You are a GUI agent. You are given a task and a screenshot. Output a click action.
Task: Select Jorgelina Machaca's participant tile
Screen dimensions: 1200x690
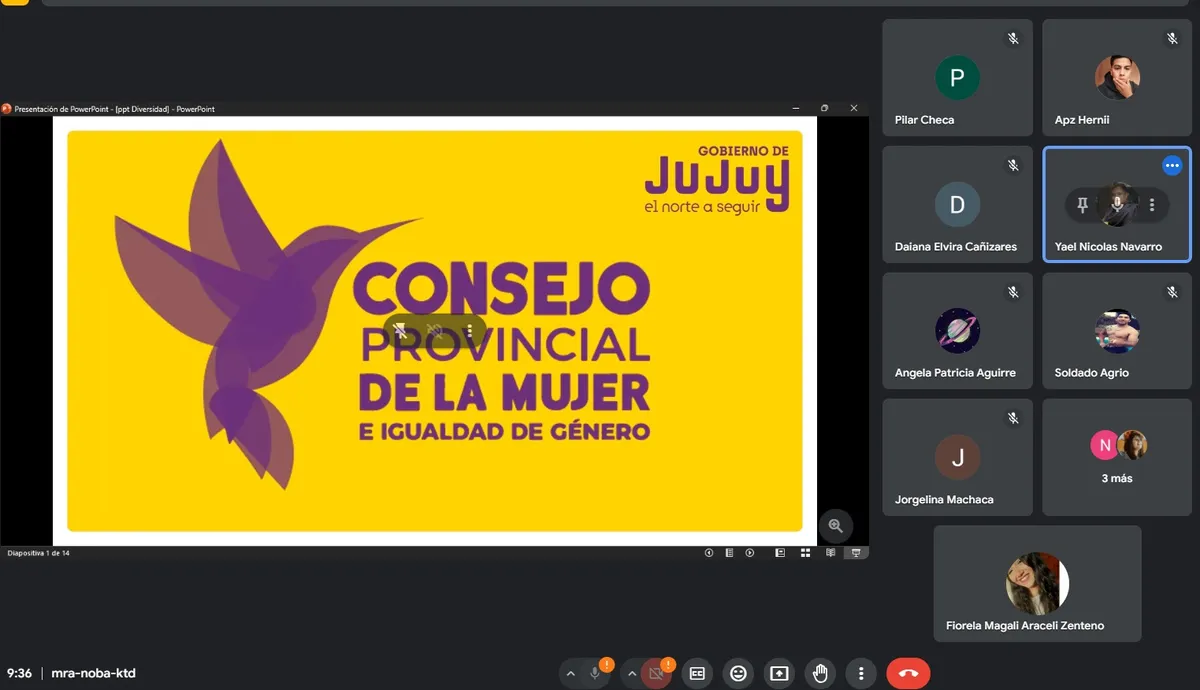click(957, 457)
